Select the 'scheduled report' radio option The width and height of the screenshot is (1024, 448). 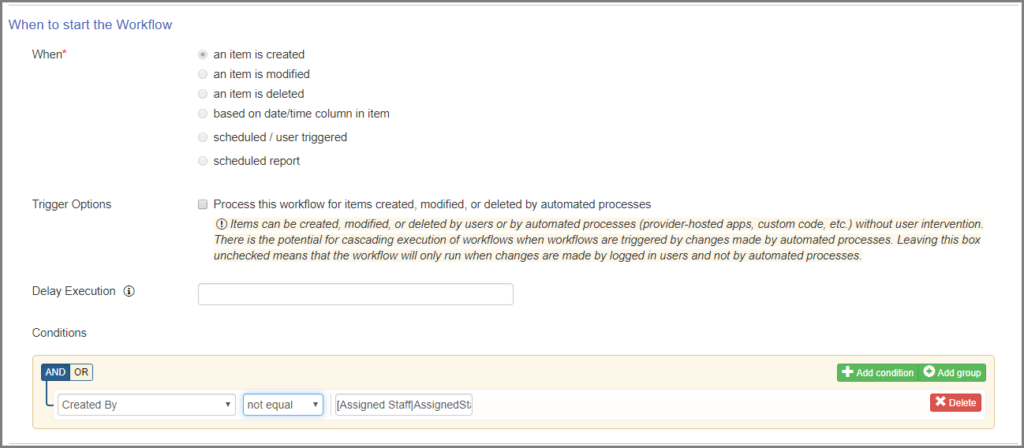point(203,160)
